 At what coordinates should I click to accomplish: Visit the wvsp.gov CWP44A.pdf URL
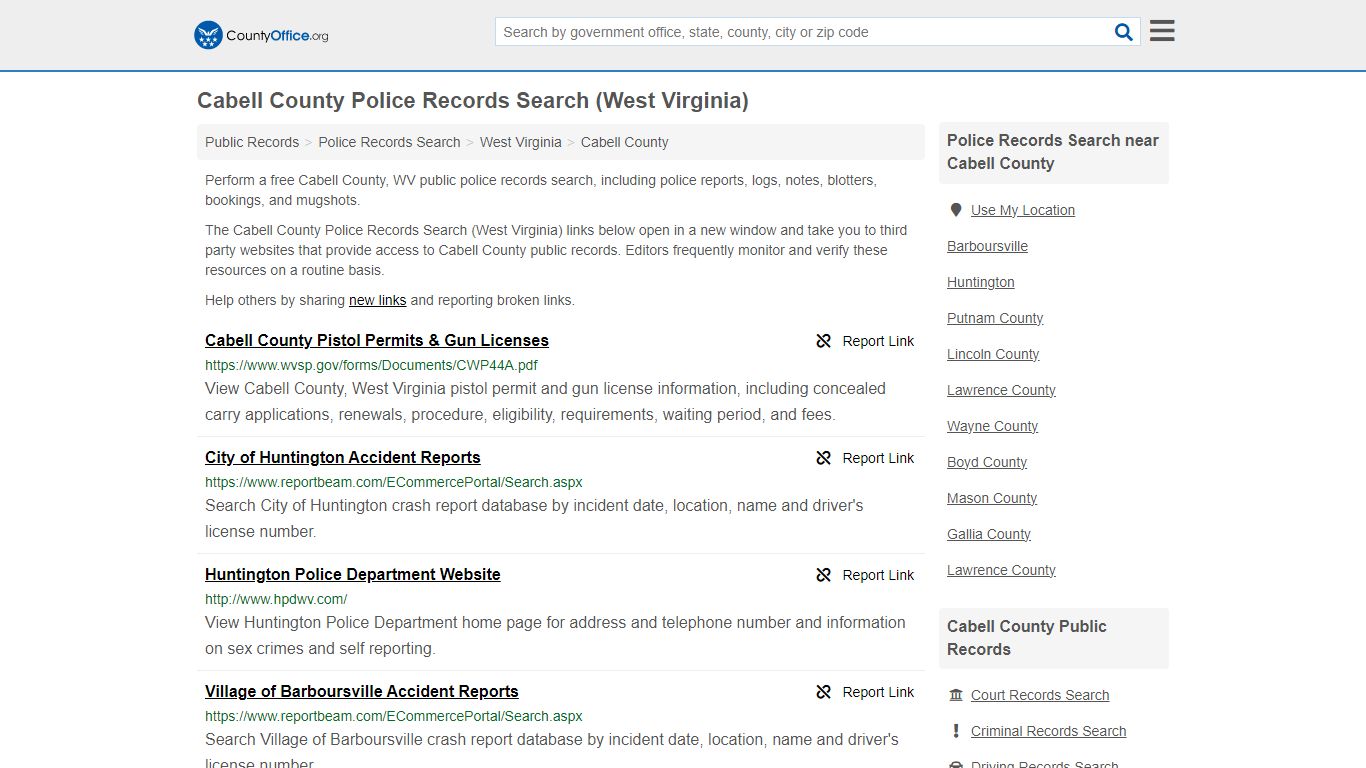pos(371,365)
